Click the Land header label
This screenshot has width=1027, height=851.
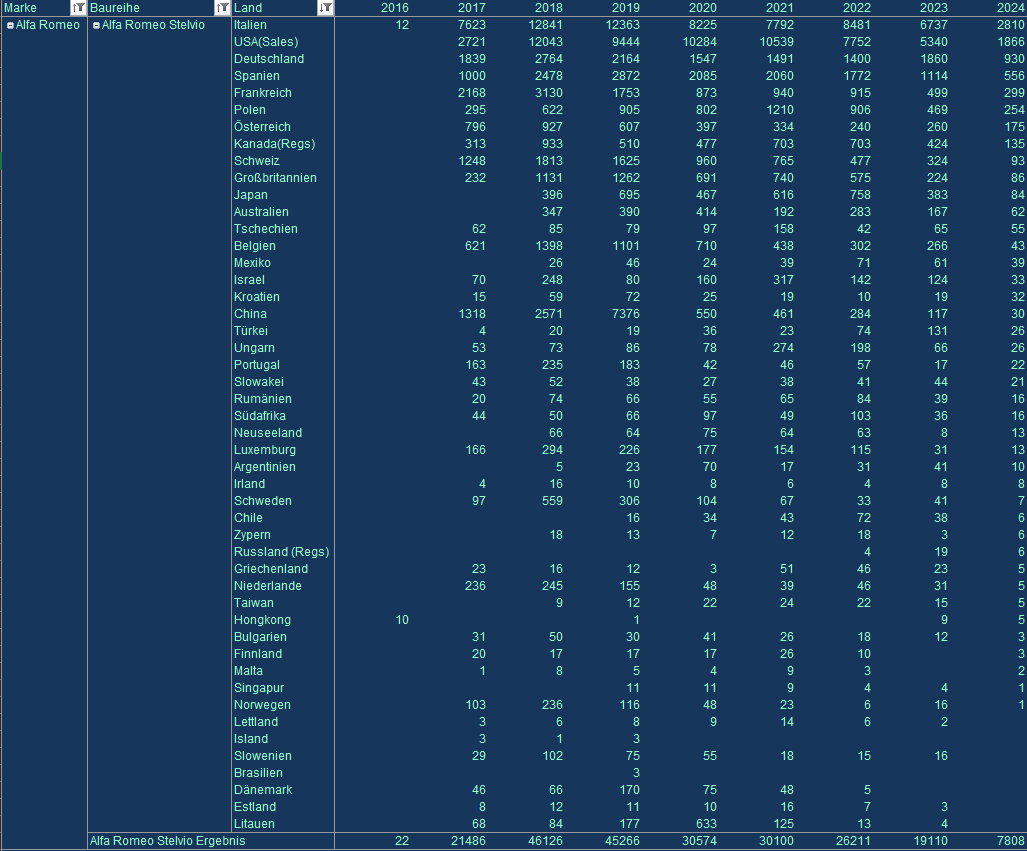(248, 8)
